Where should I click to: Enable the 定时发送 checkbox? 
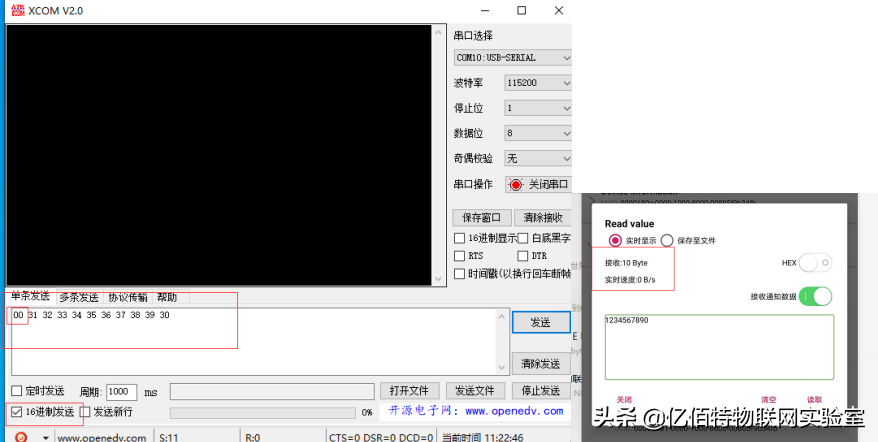point(17,390)
